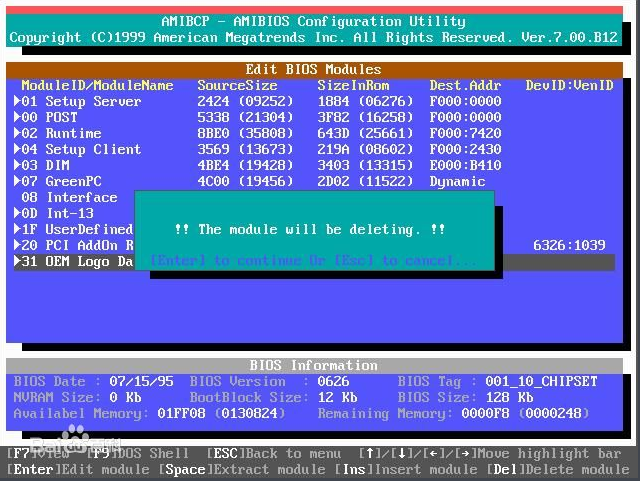Click NVRAM Size value 0 Kb
The height and width of the screenshot is (481, 640).
point(125,397)
